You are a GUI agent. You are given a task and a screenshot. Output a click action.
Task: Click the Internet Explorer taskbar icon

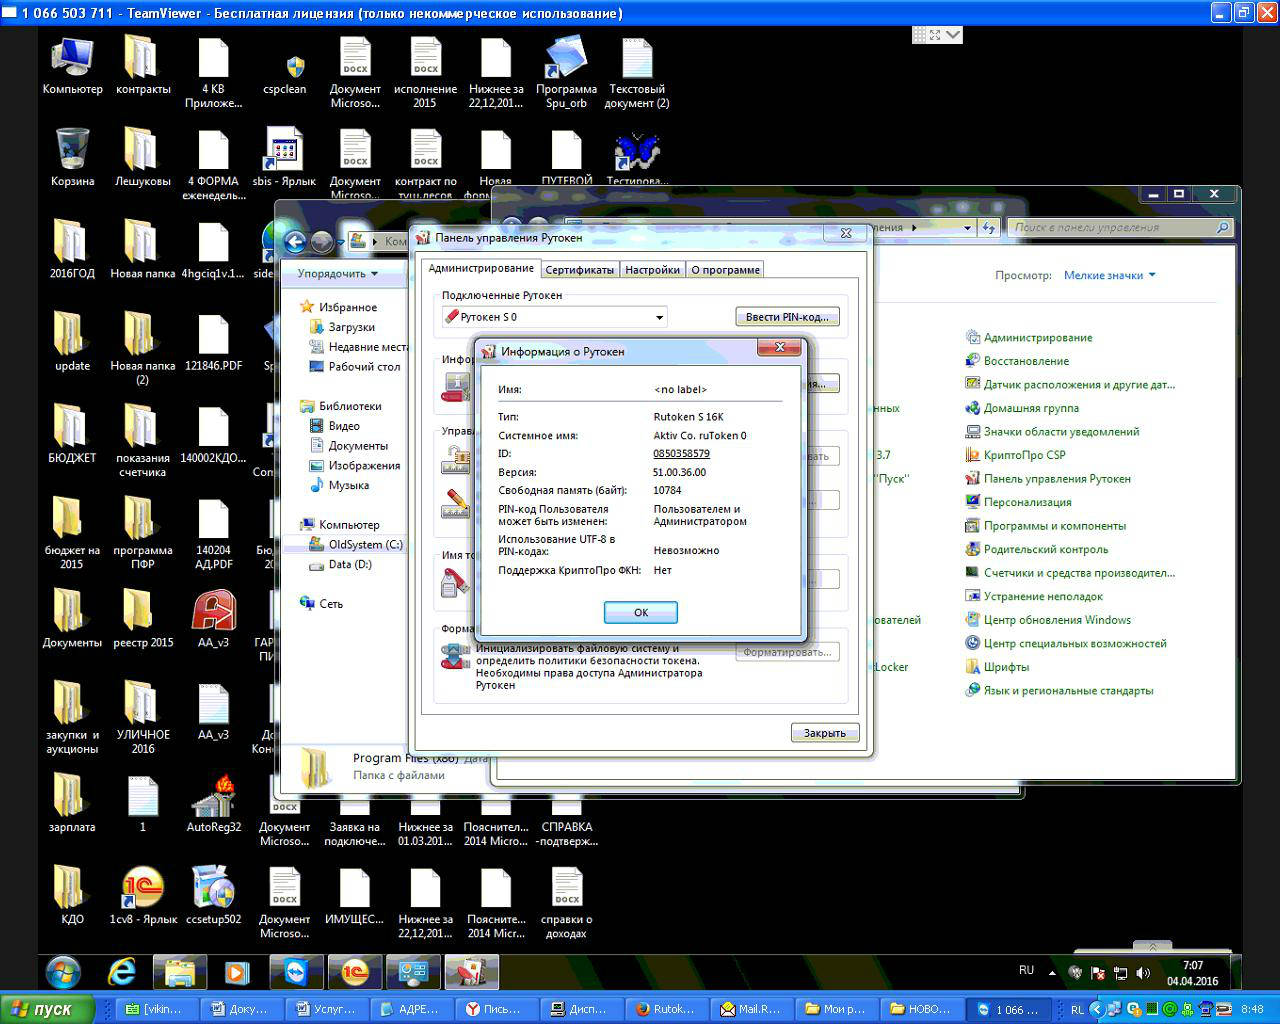click(x=122, y=971)
